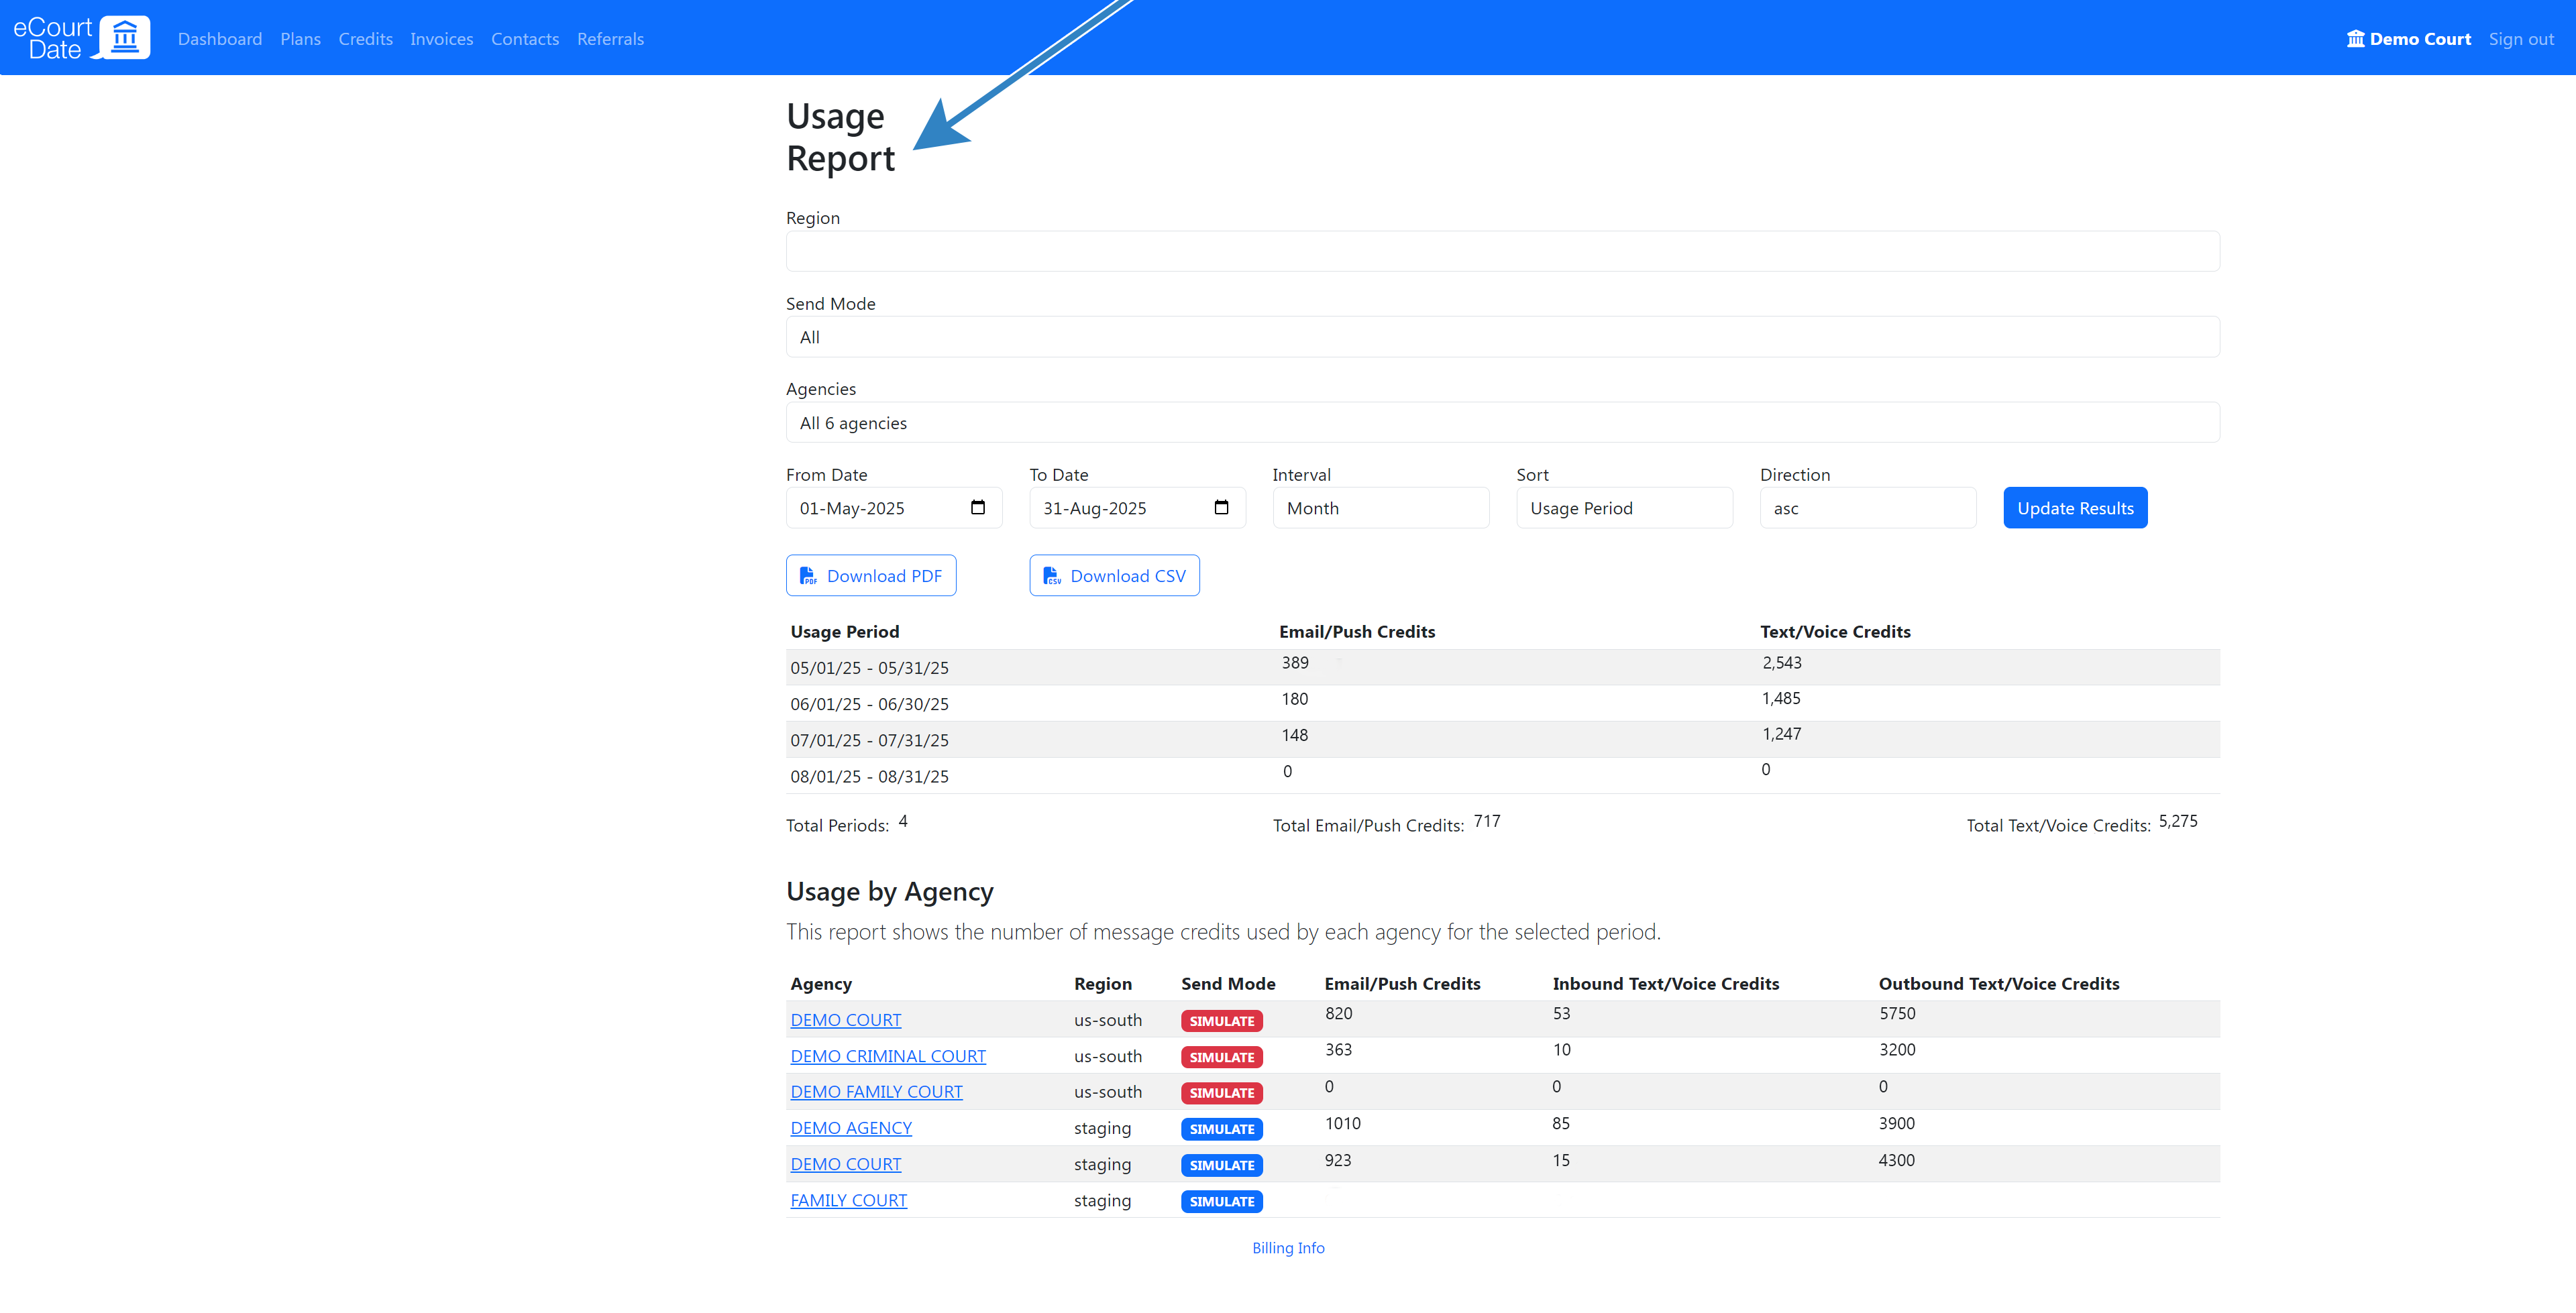Screen dimensions: 2576x1313
Task: Click SIMULATE badge in DEMO FAMILY COURT row
Action: point(1221,1093)
